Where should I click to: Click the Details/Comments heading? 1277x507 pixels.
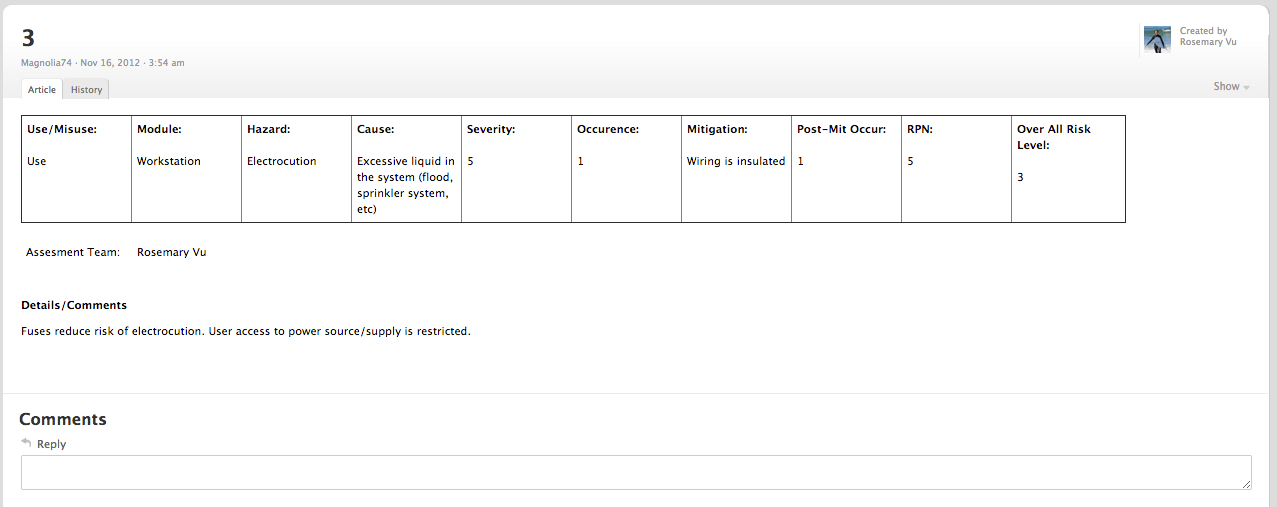point(74,305)
